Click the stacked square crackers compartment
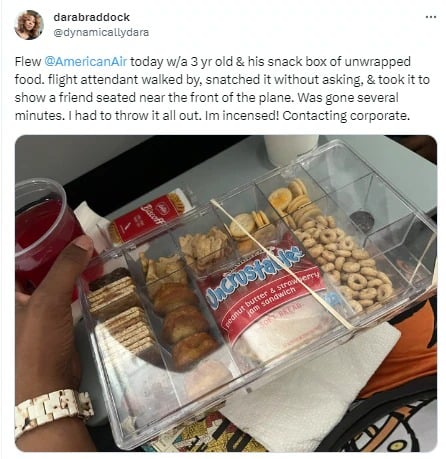446x459 pixels. pyautogui.click(x=118, y=308)
